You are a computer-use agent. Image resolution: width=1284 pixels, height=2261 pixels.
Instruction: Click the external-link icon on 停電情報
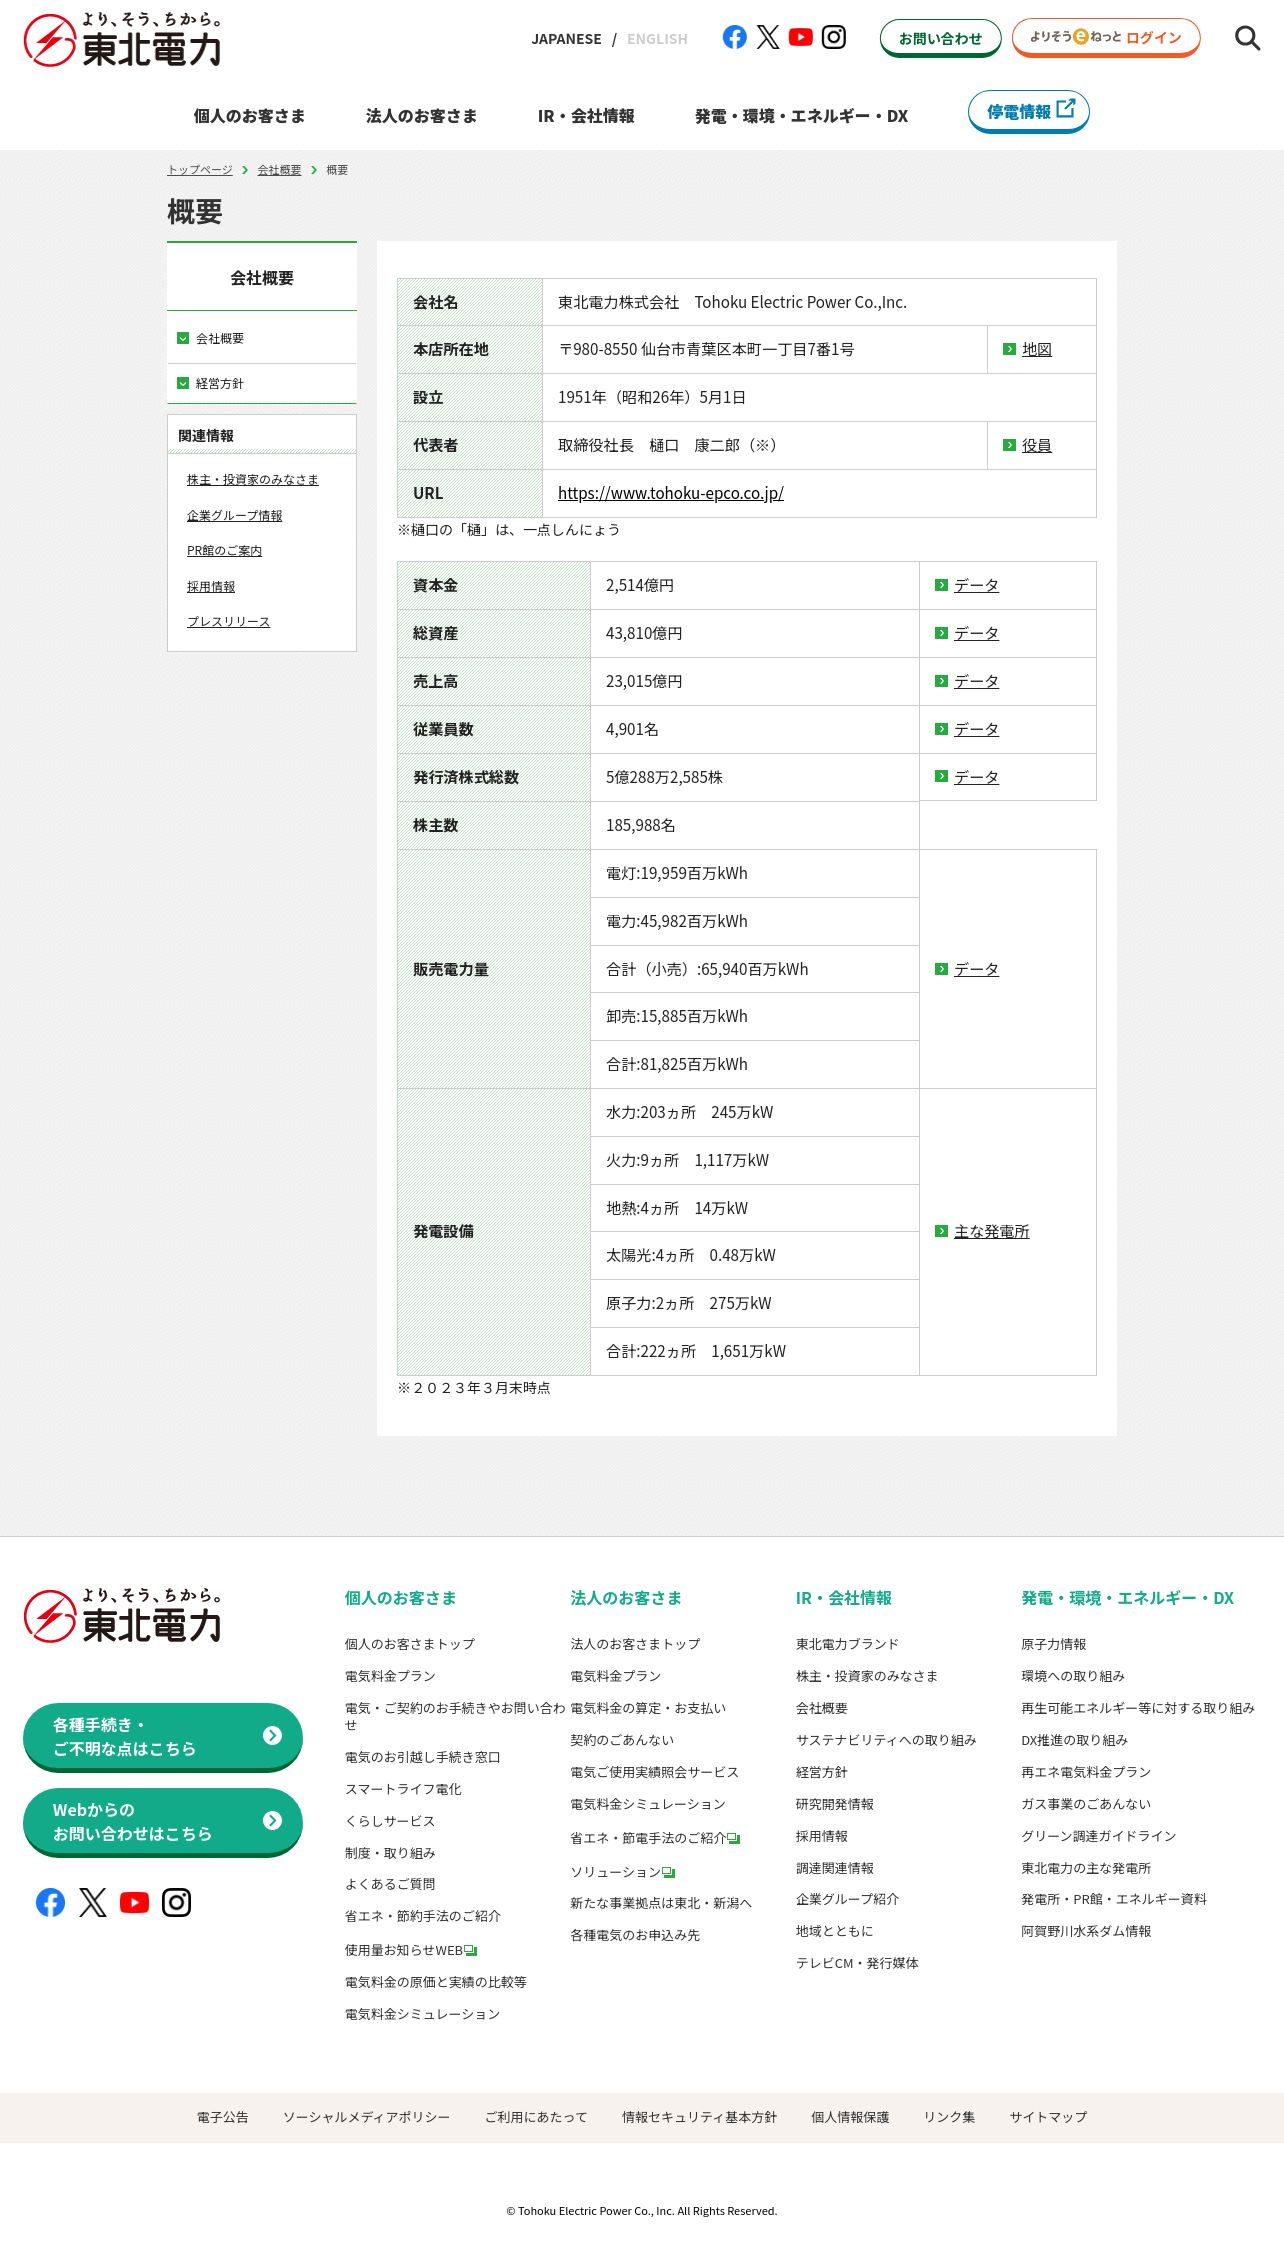(1066, 108)
